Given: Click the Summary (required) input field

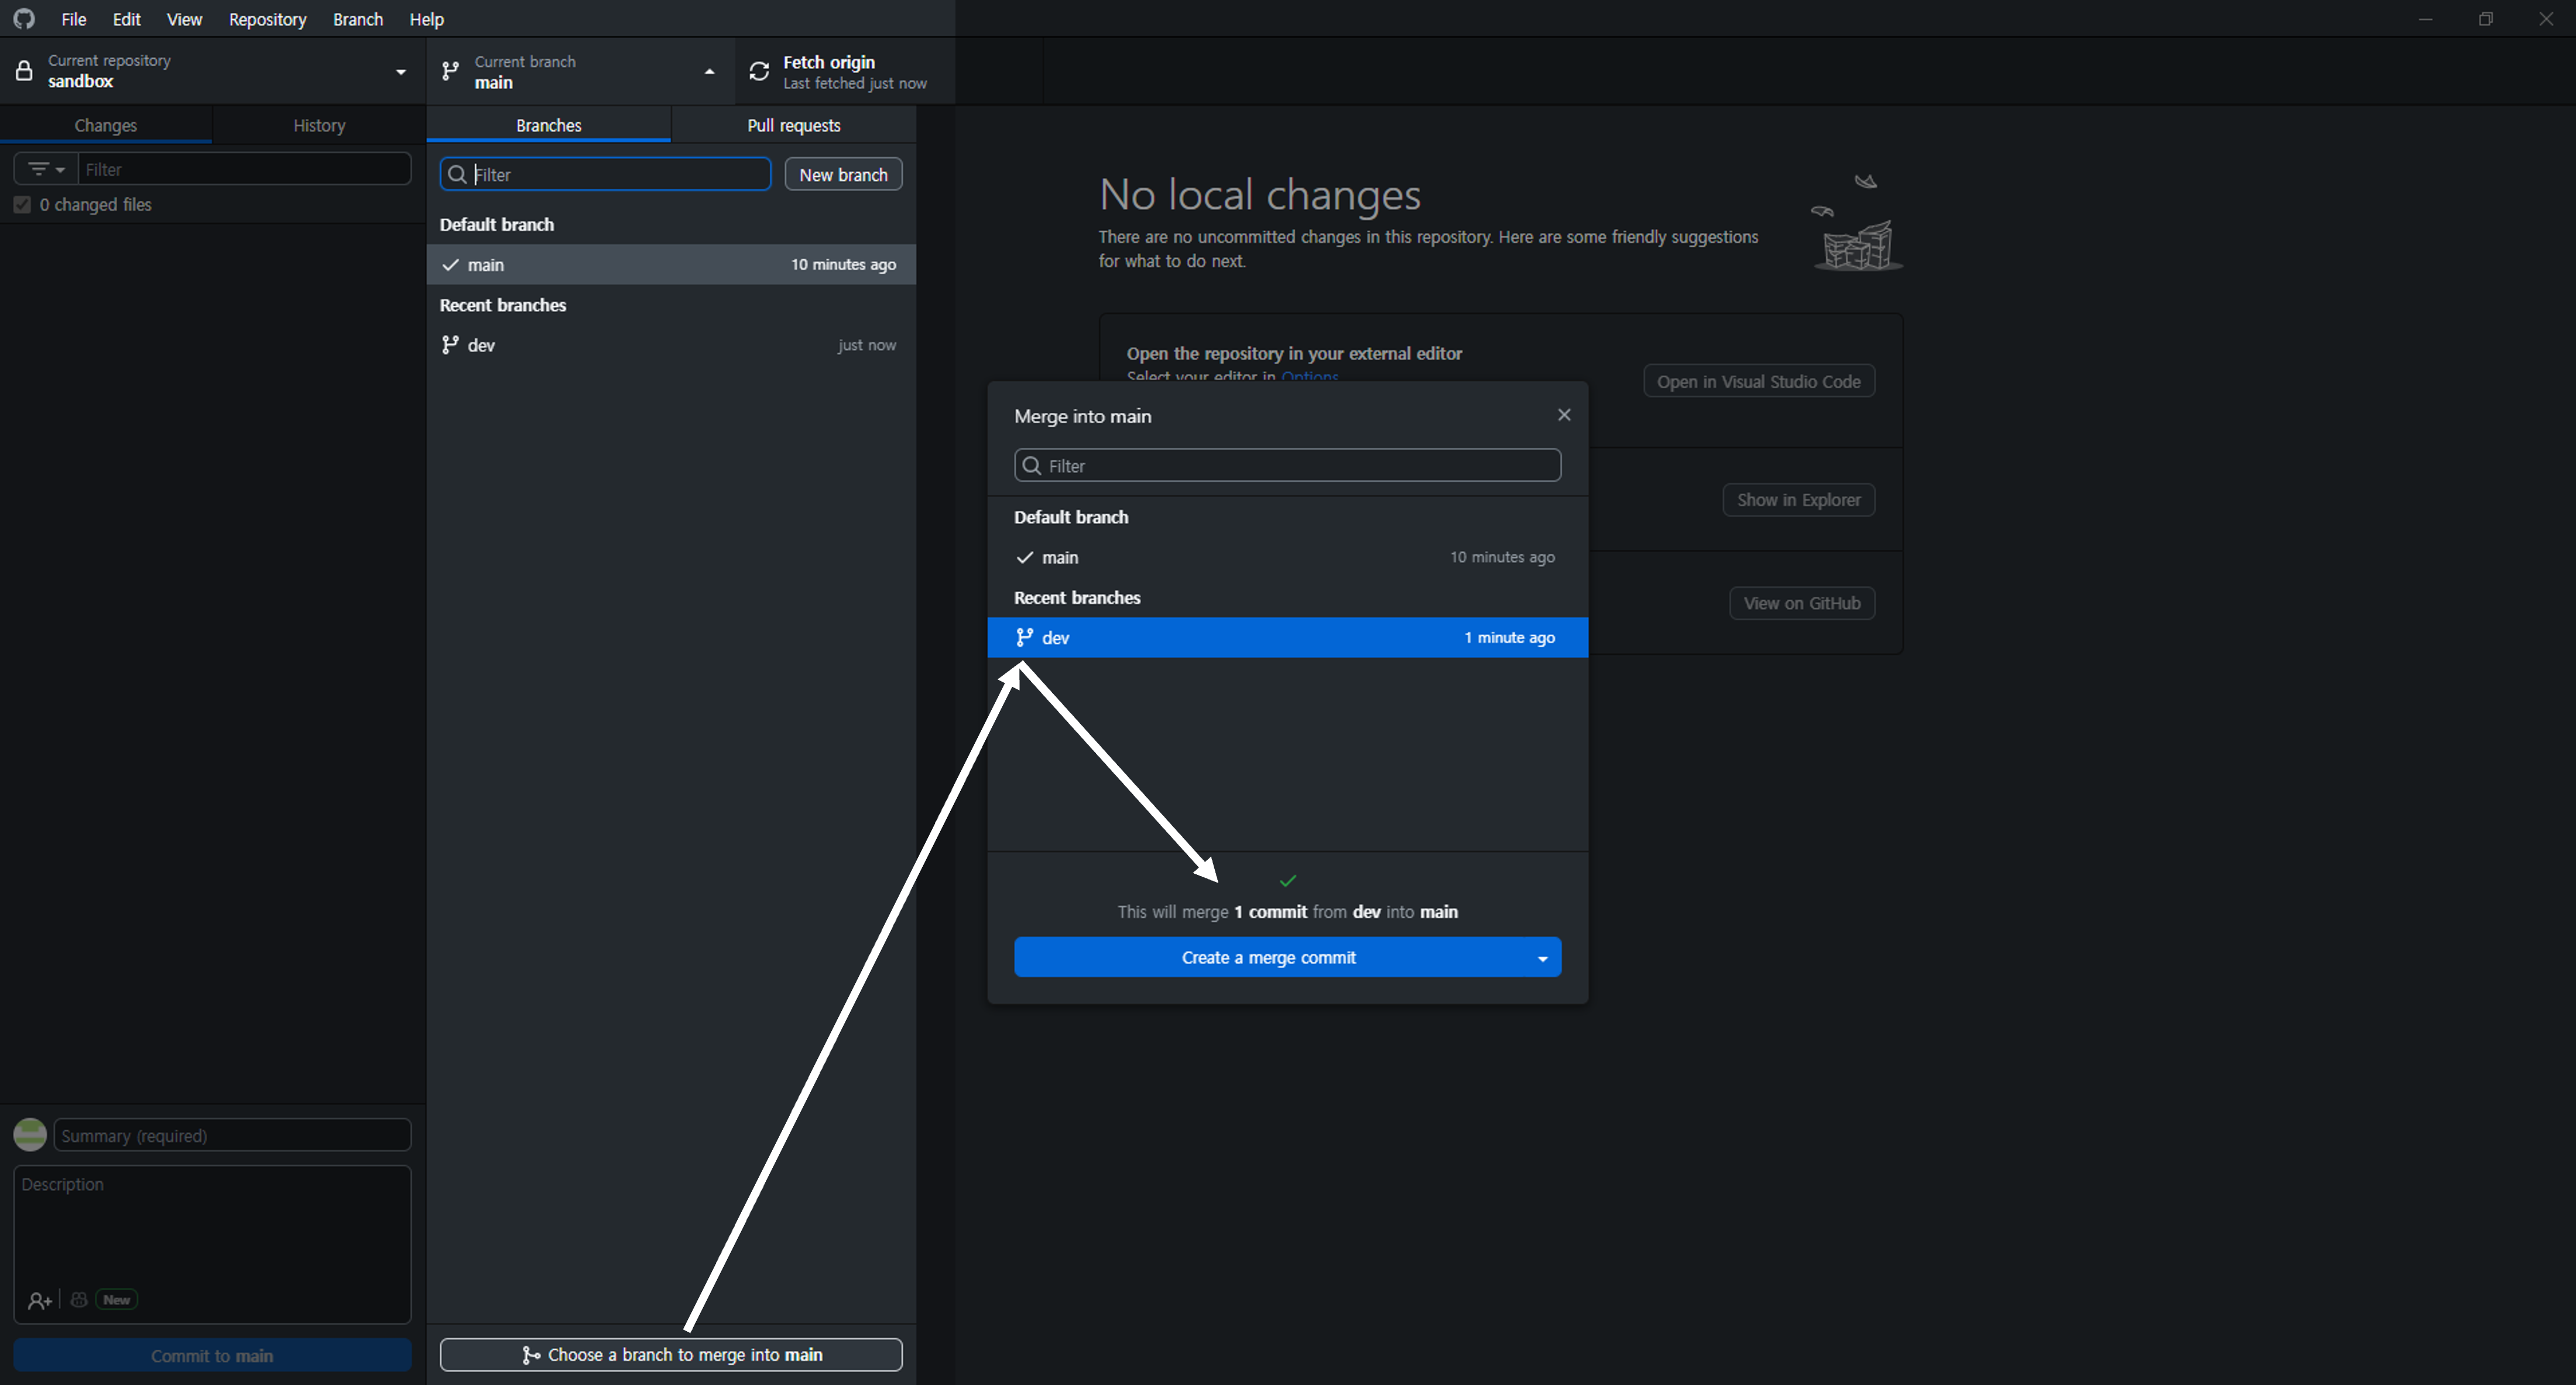Looking at the screenshot, I should pyautogui.click(x=232, y=1135).
